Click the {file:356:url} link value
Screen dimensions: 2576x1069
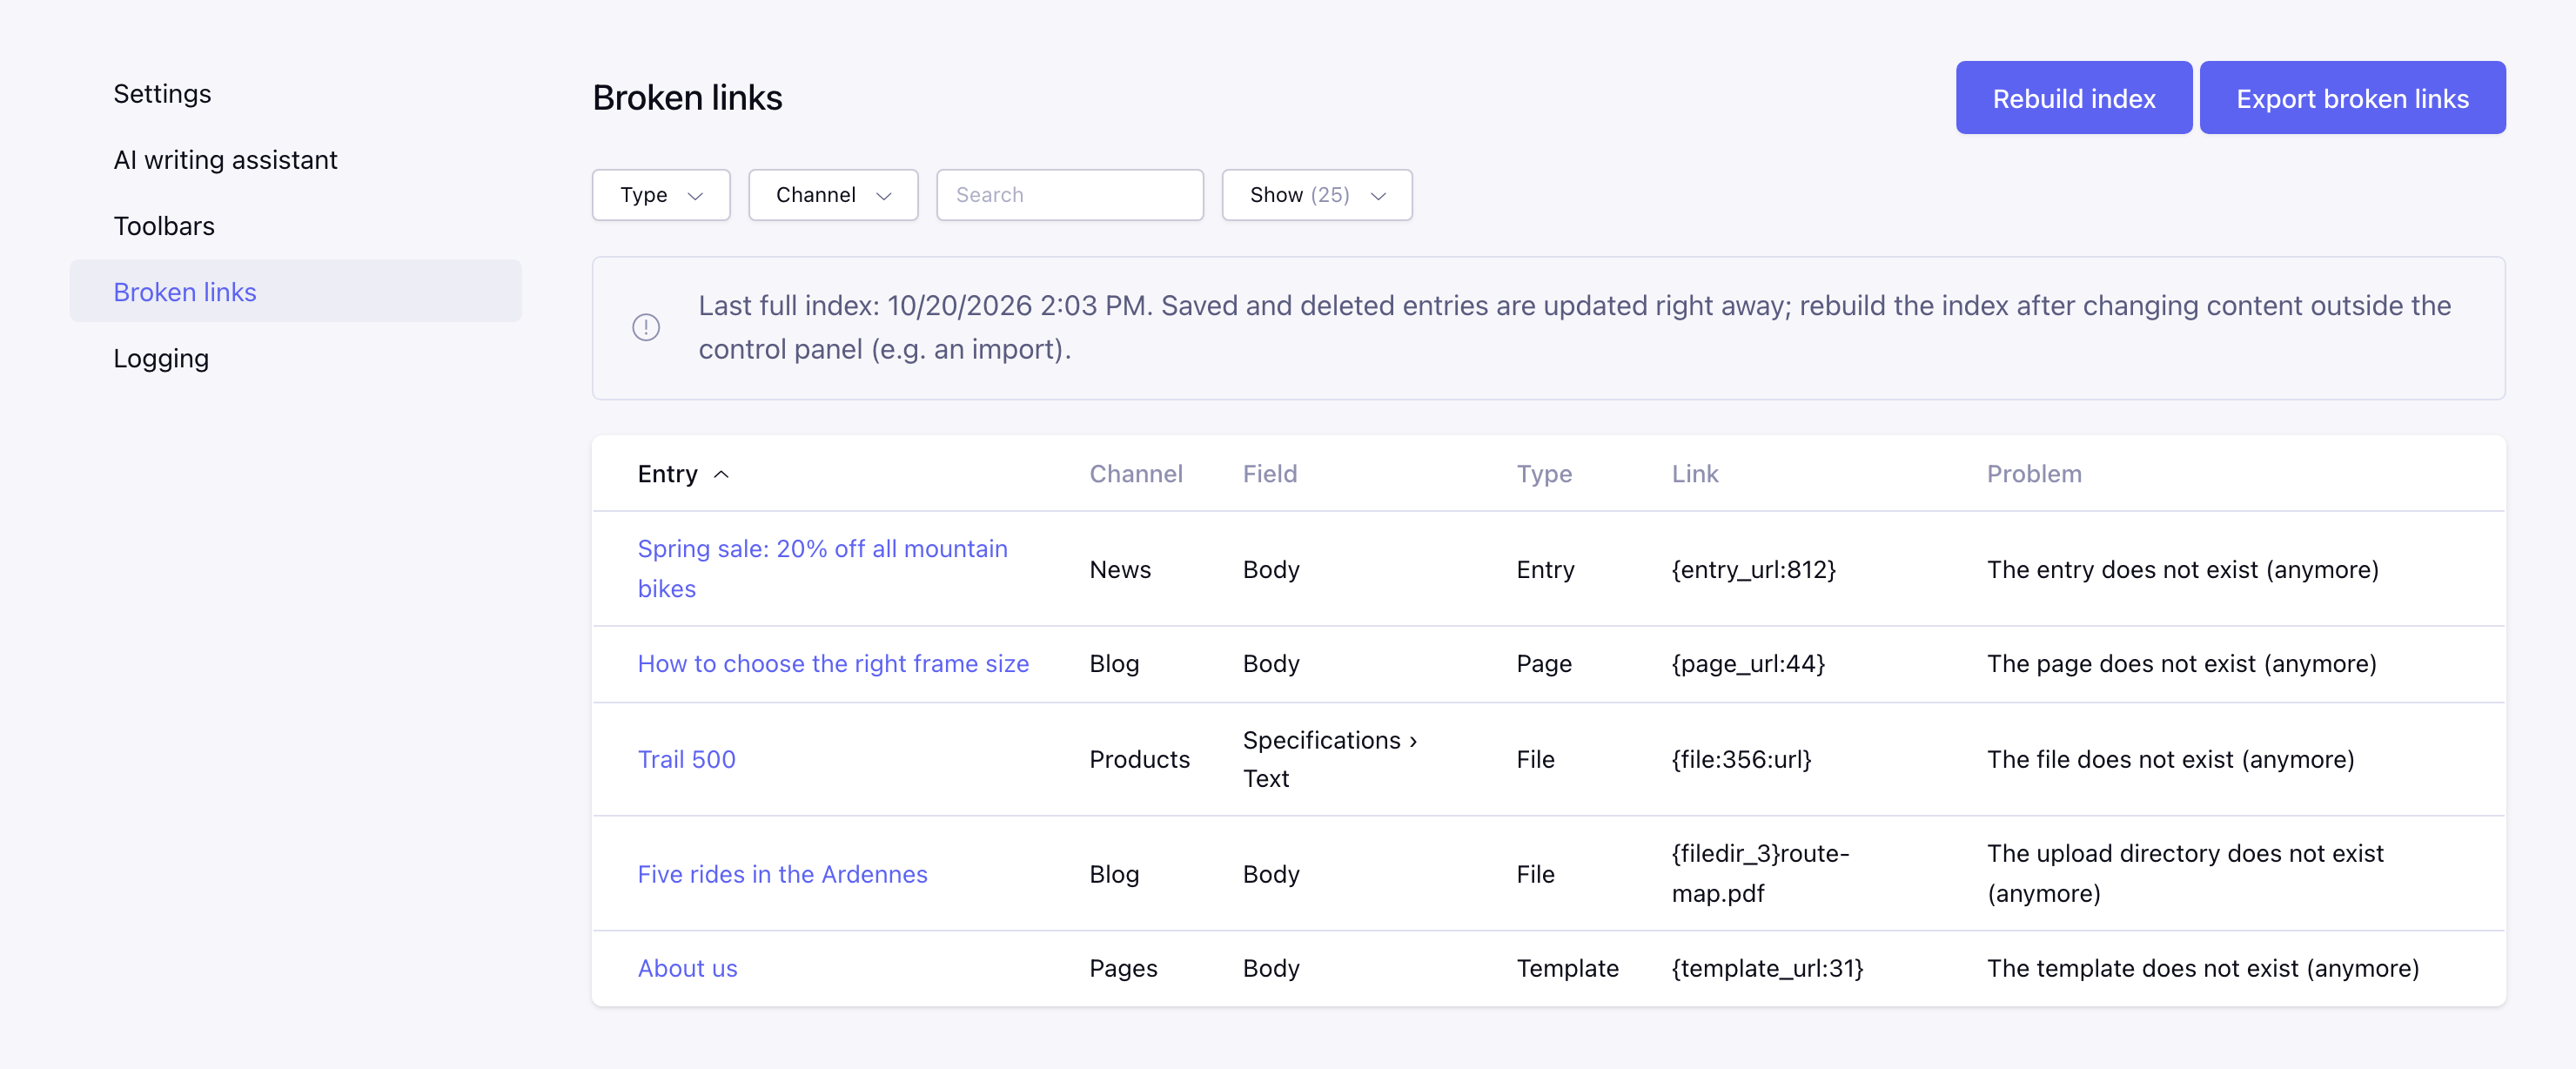point(1742,760)
